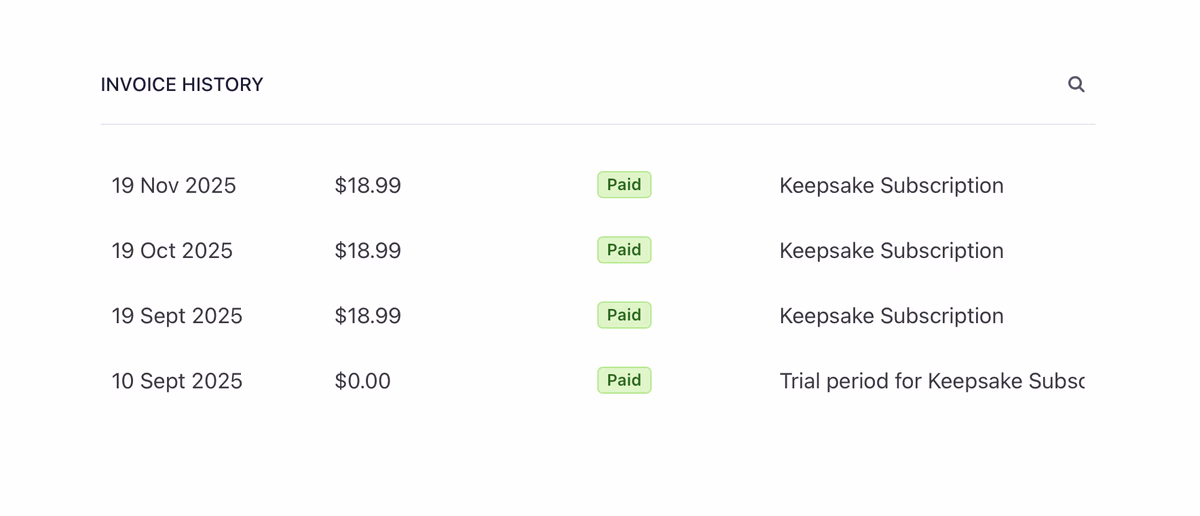
Task: Open the 10 Sept 2025 invoice
Action: tap(177, 381)
